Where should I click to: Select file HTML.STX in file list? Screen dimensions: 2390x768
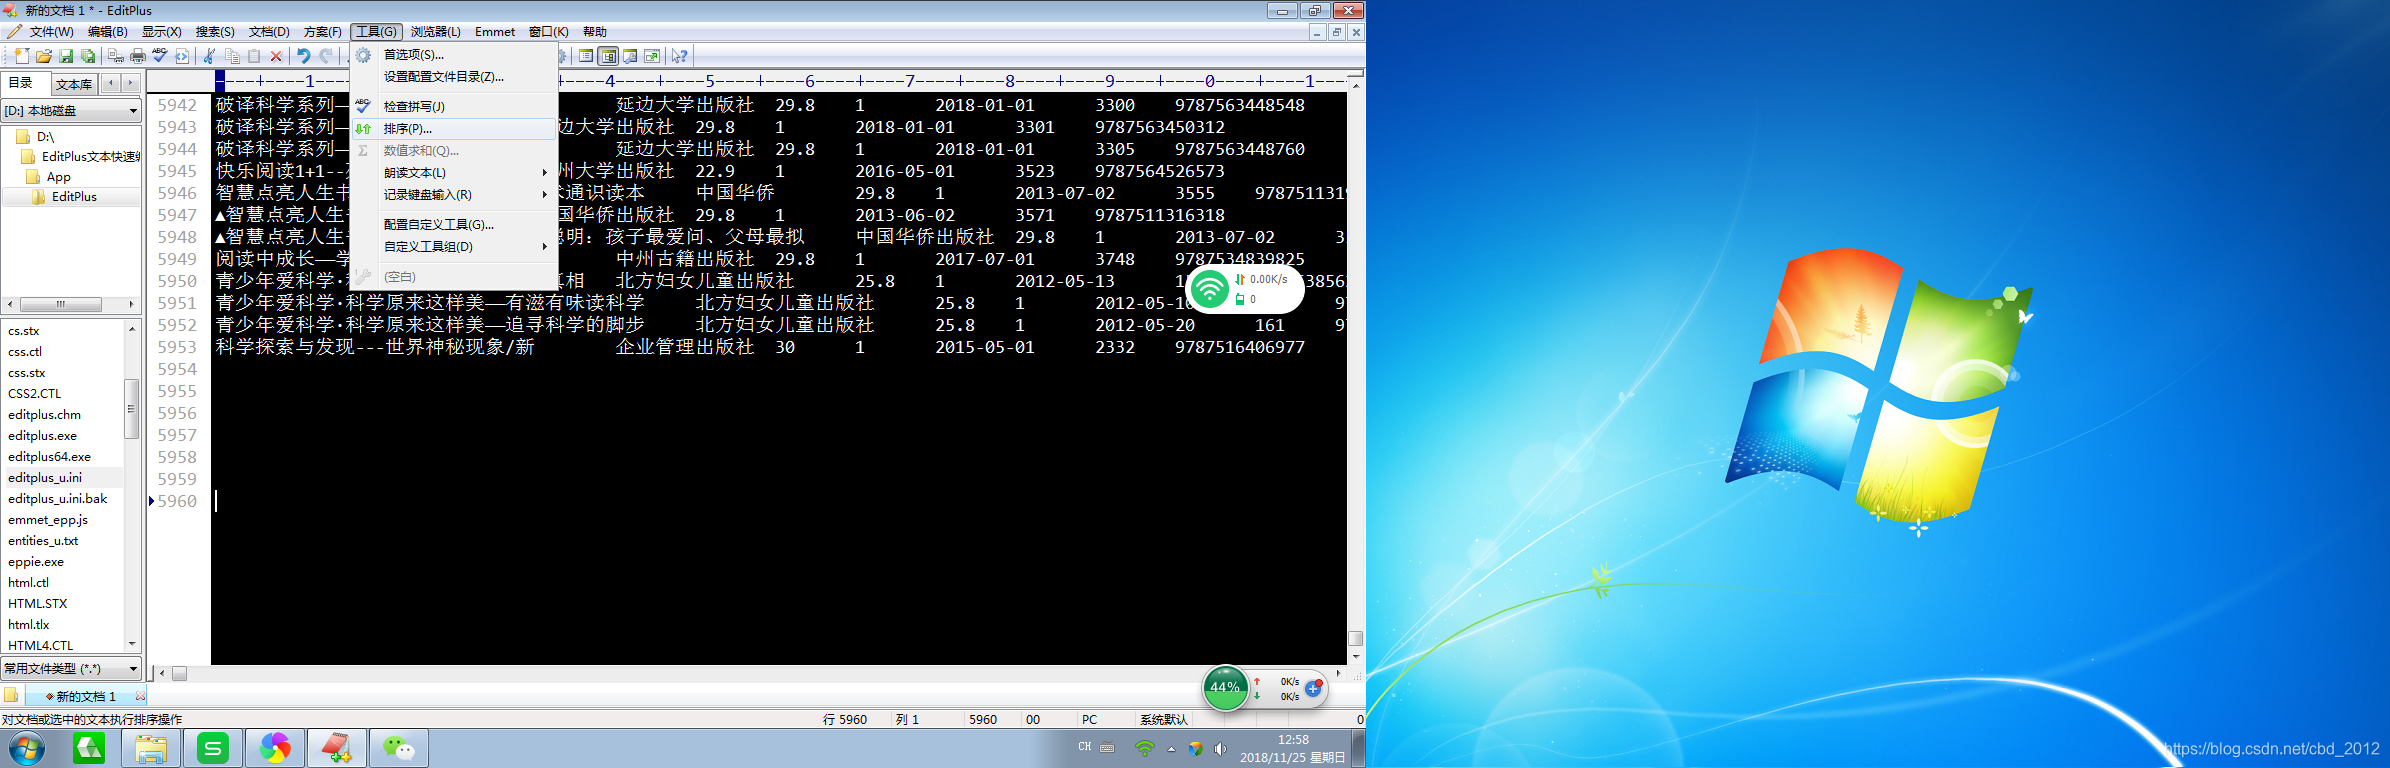tap(38, 604)
